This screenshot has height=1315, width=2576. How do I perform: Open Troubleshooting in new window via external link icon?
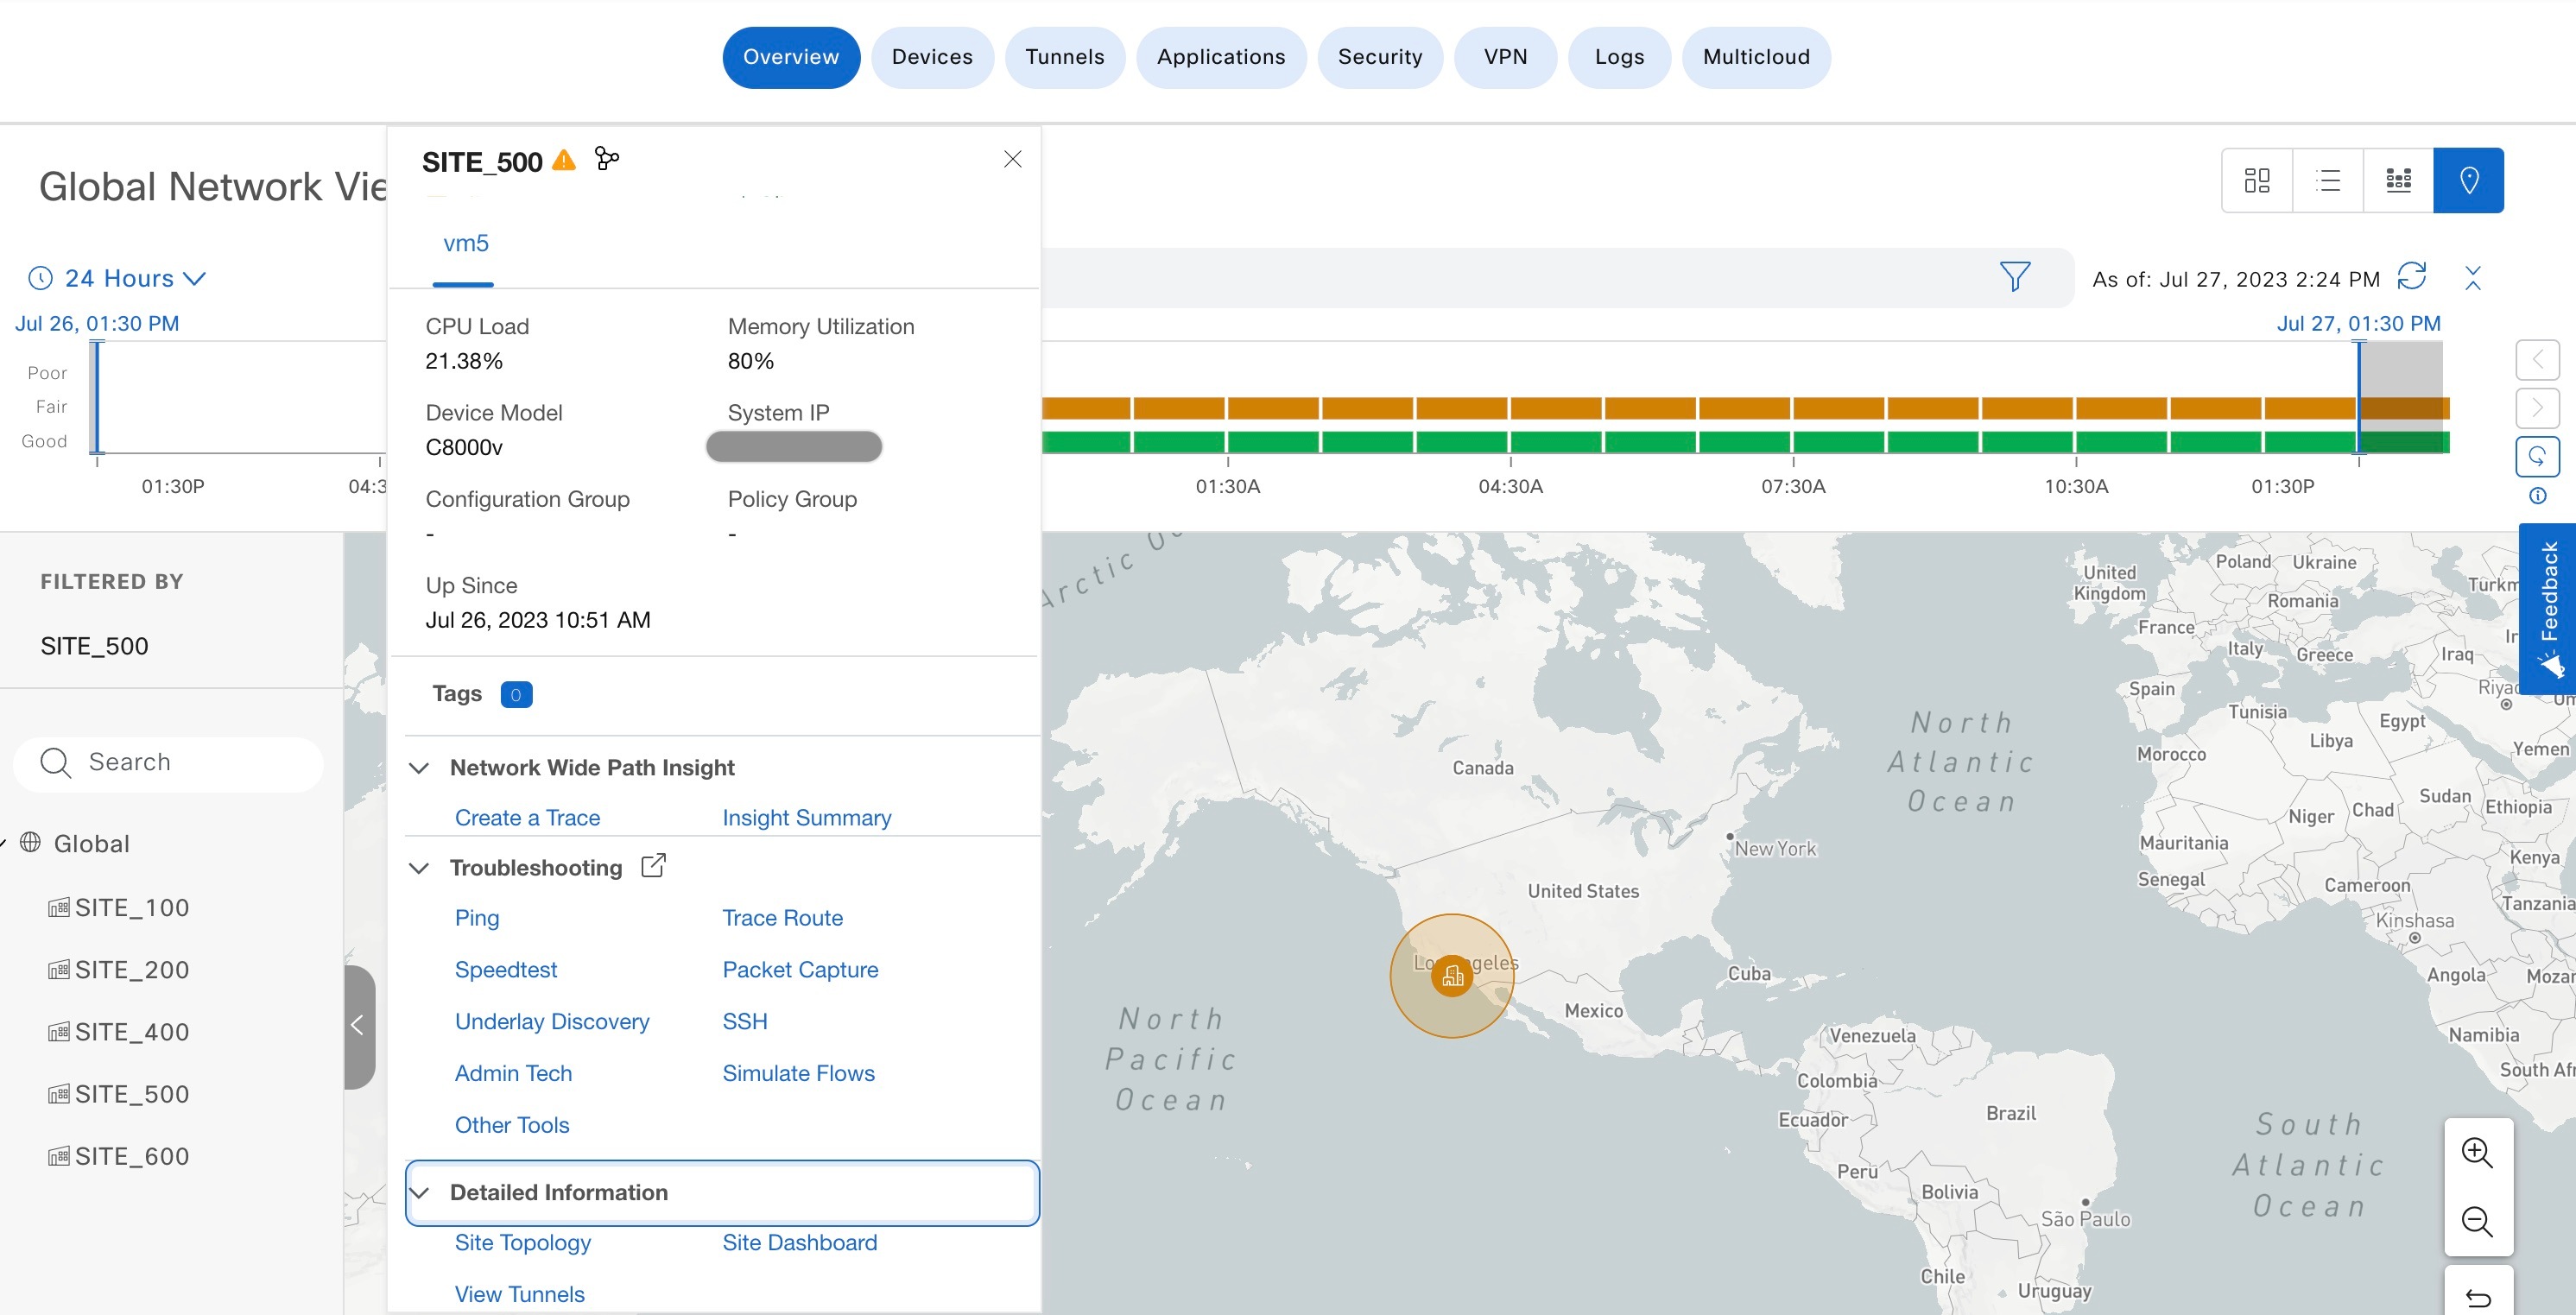click(x=653, y=864)
